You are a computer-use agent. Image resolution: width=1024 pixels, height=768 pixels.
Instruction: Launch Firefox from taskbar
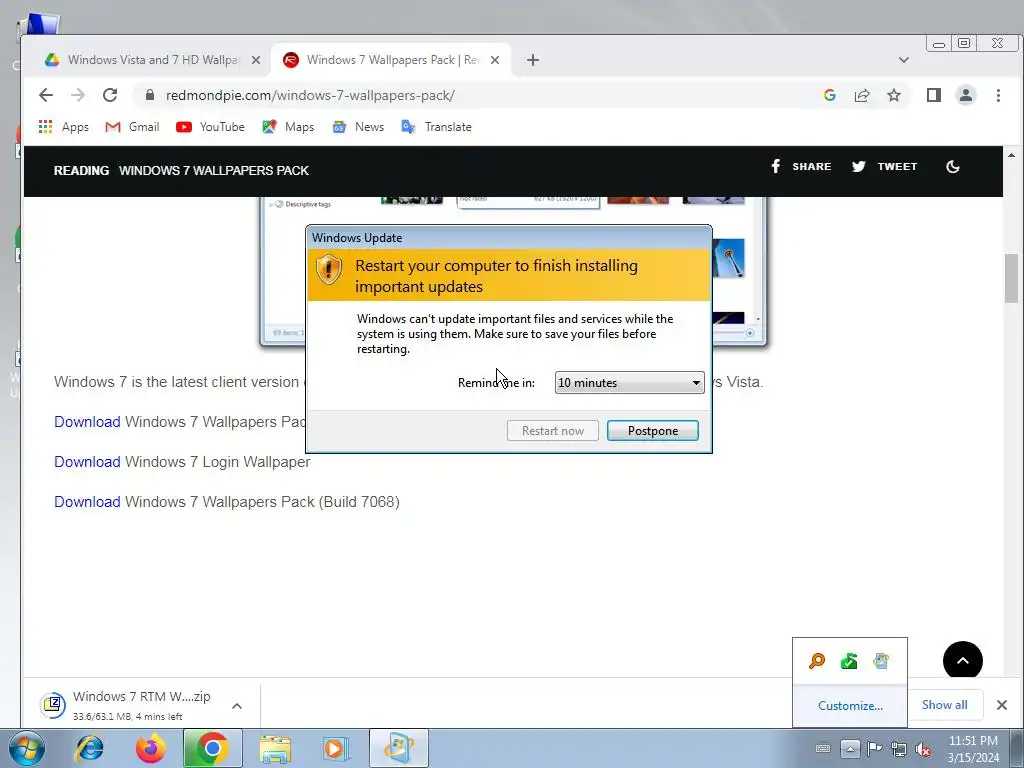click(150, 748)
